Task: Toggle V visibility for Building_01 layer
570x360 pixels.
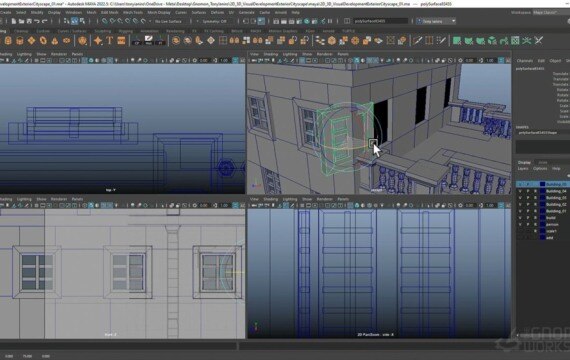Action: pos(520,211)
